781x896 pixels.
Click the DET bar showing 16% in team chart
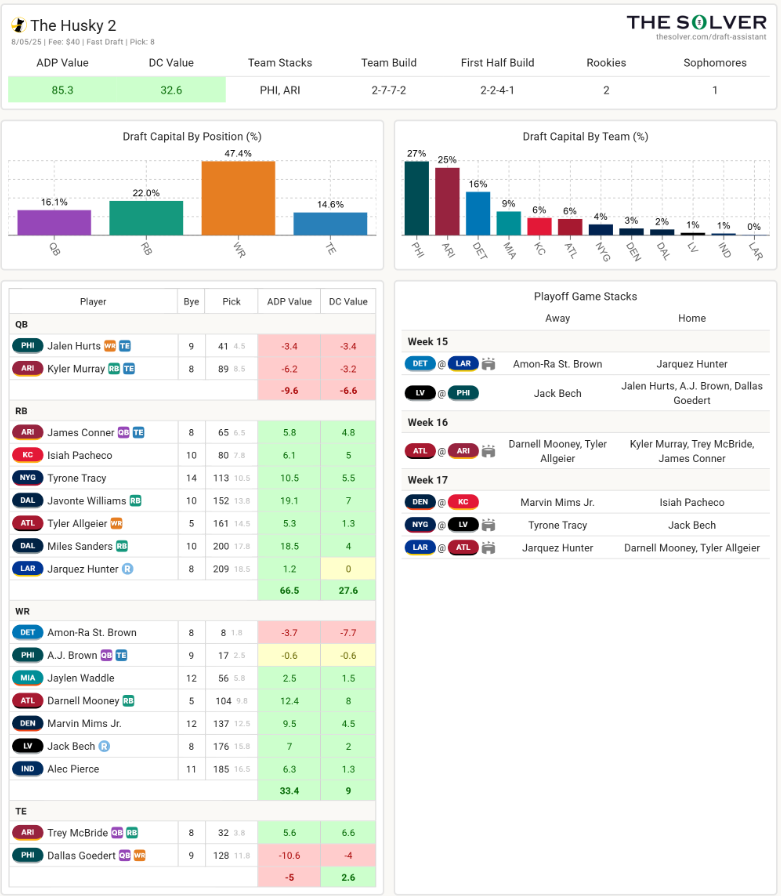coord(478,213)
